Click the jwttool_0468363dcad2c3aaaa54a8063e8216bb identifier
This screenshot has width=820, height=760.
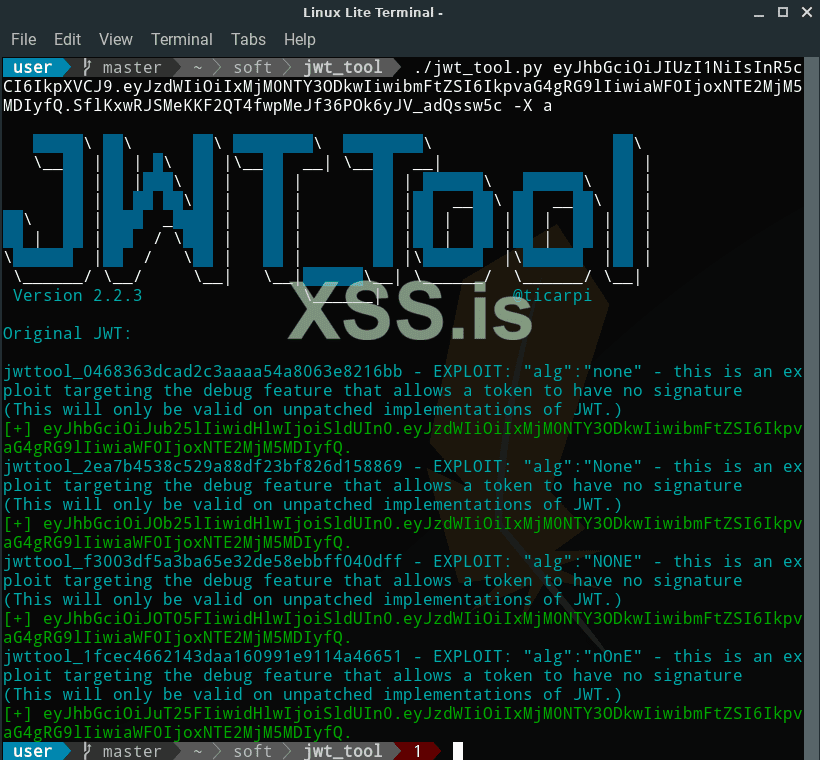point(203,371)
